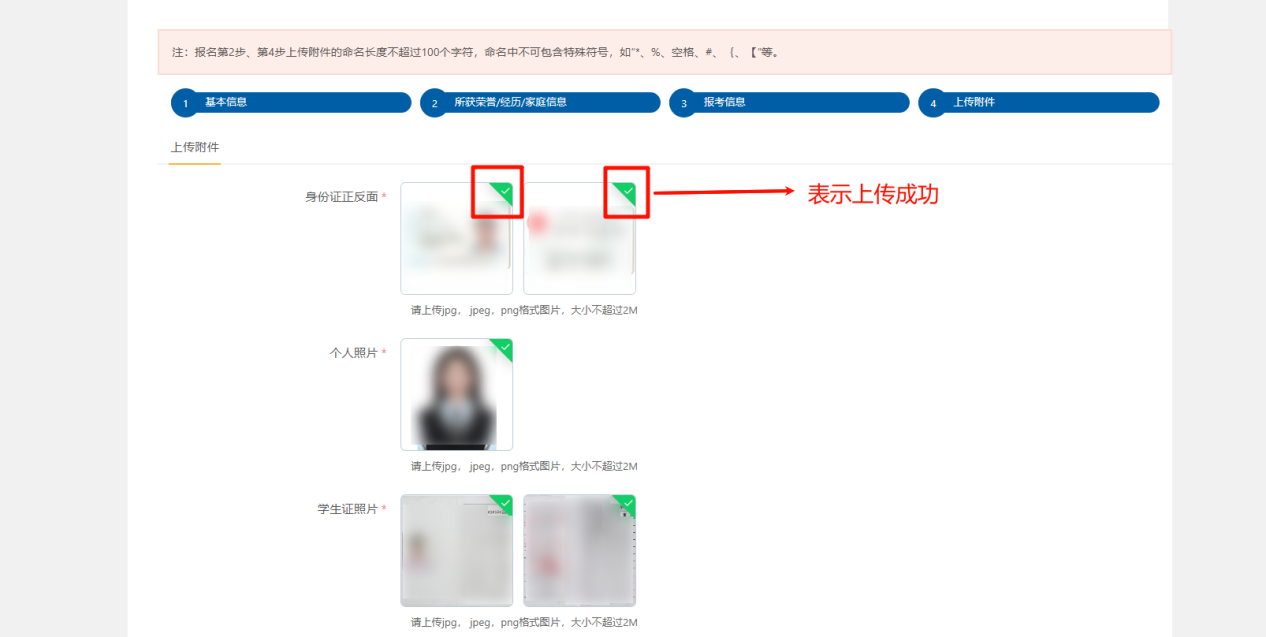Viewport: 1266px width, 637px height.
Task: Click the step 3 number circle
Action: 683,103
